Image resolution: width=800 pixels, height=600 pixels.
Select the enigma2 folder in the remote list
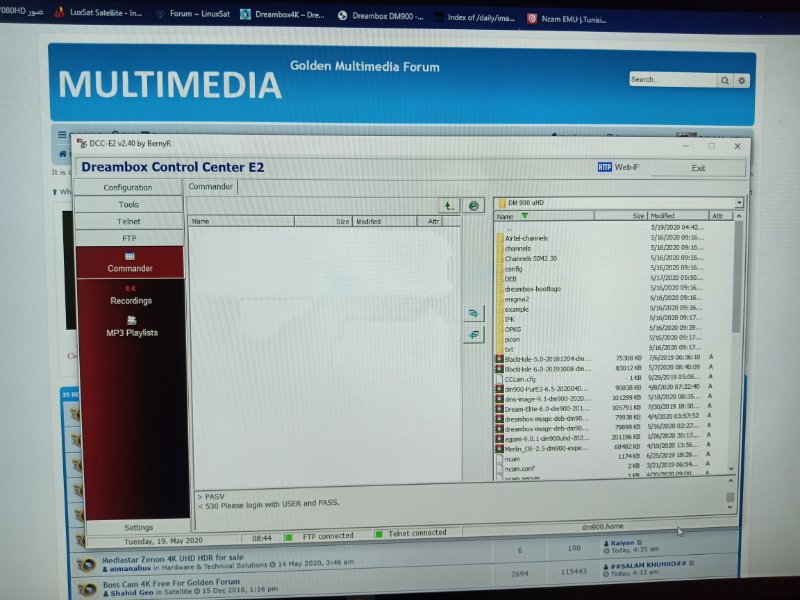pos(516,299)
